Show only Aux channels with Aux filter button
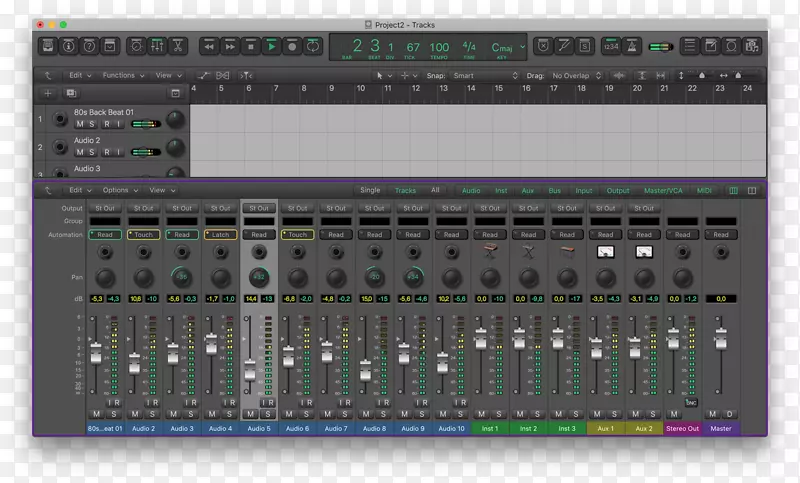The width and height of the screenshot is (800, 483). coord(527,190)
